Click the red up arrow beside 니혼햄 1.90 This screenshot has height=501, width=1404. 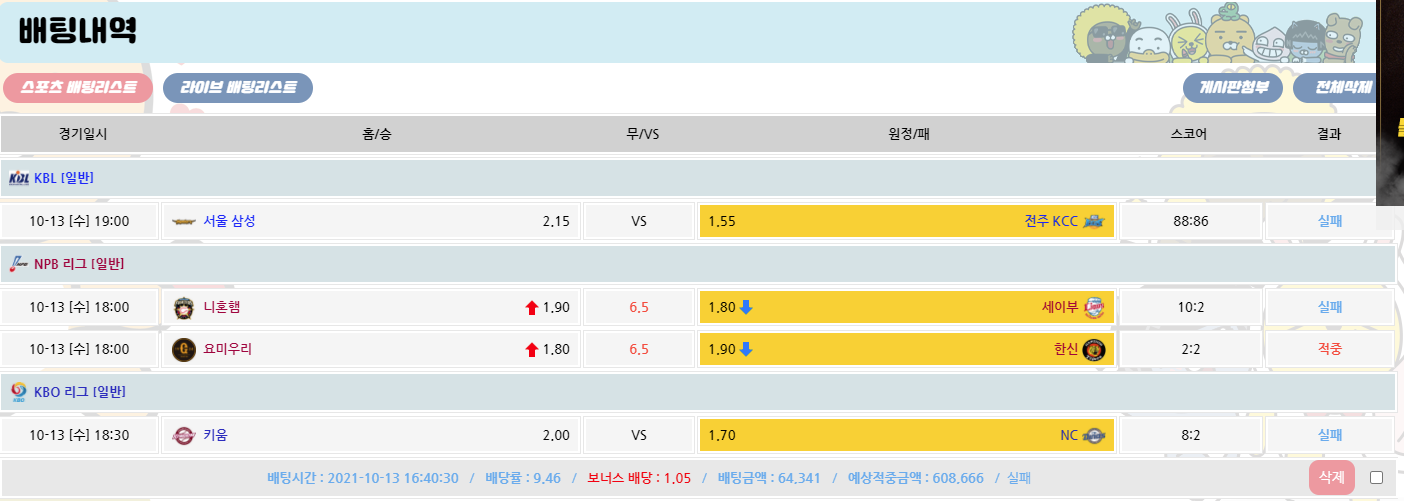click(531, 308)
